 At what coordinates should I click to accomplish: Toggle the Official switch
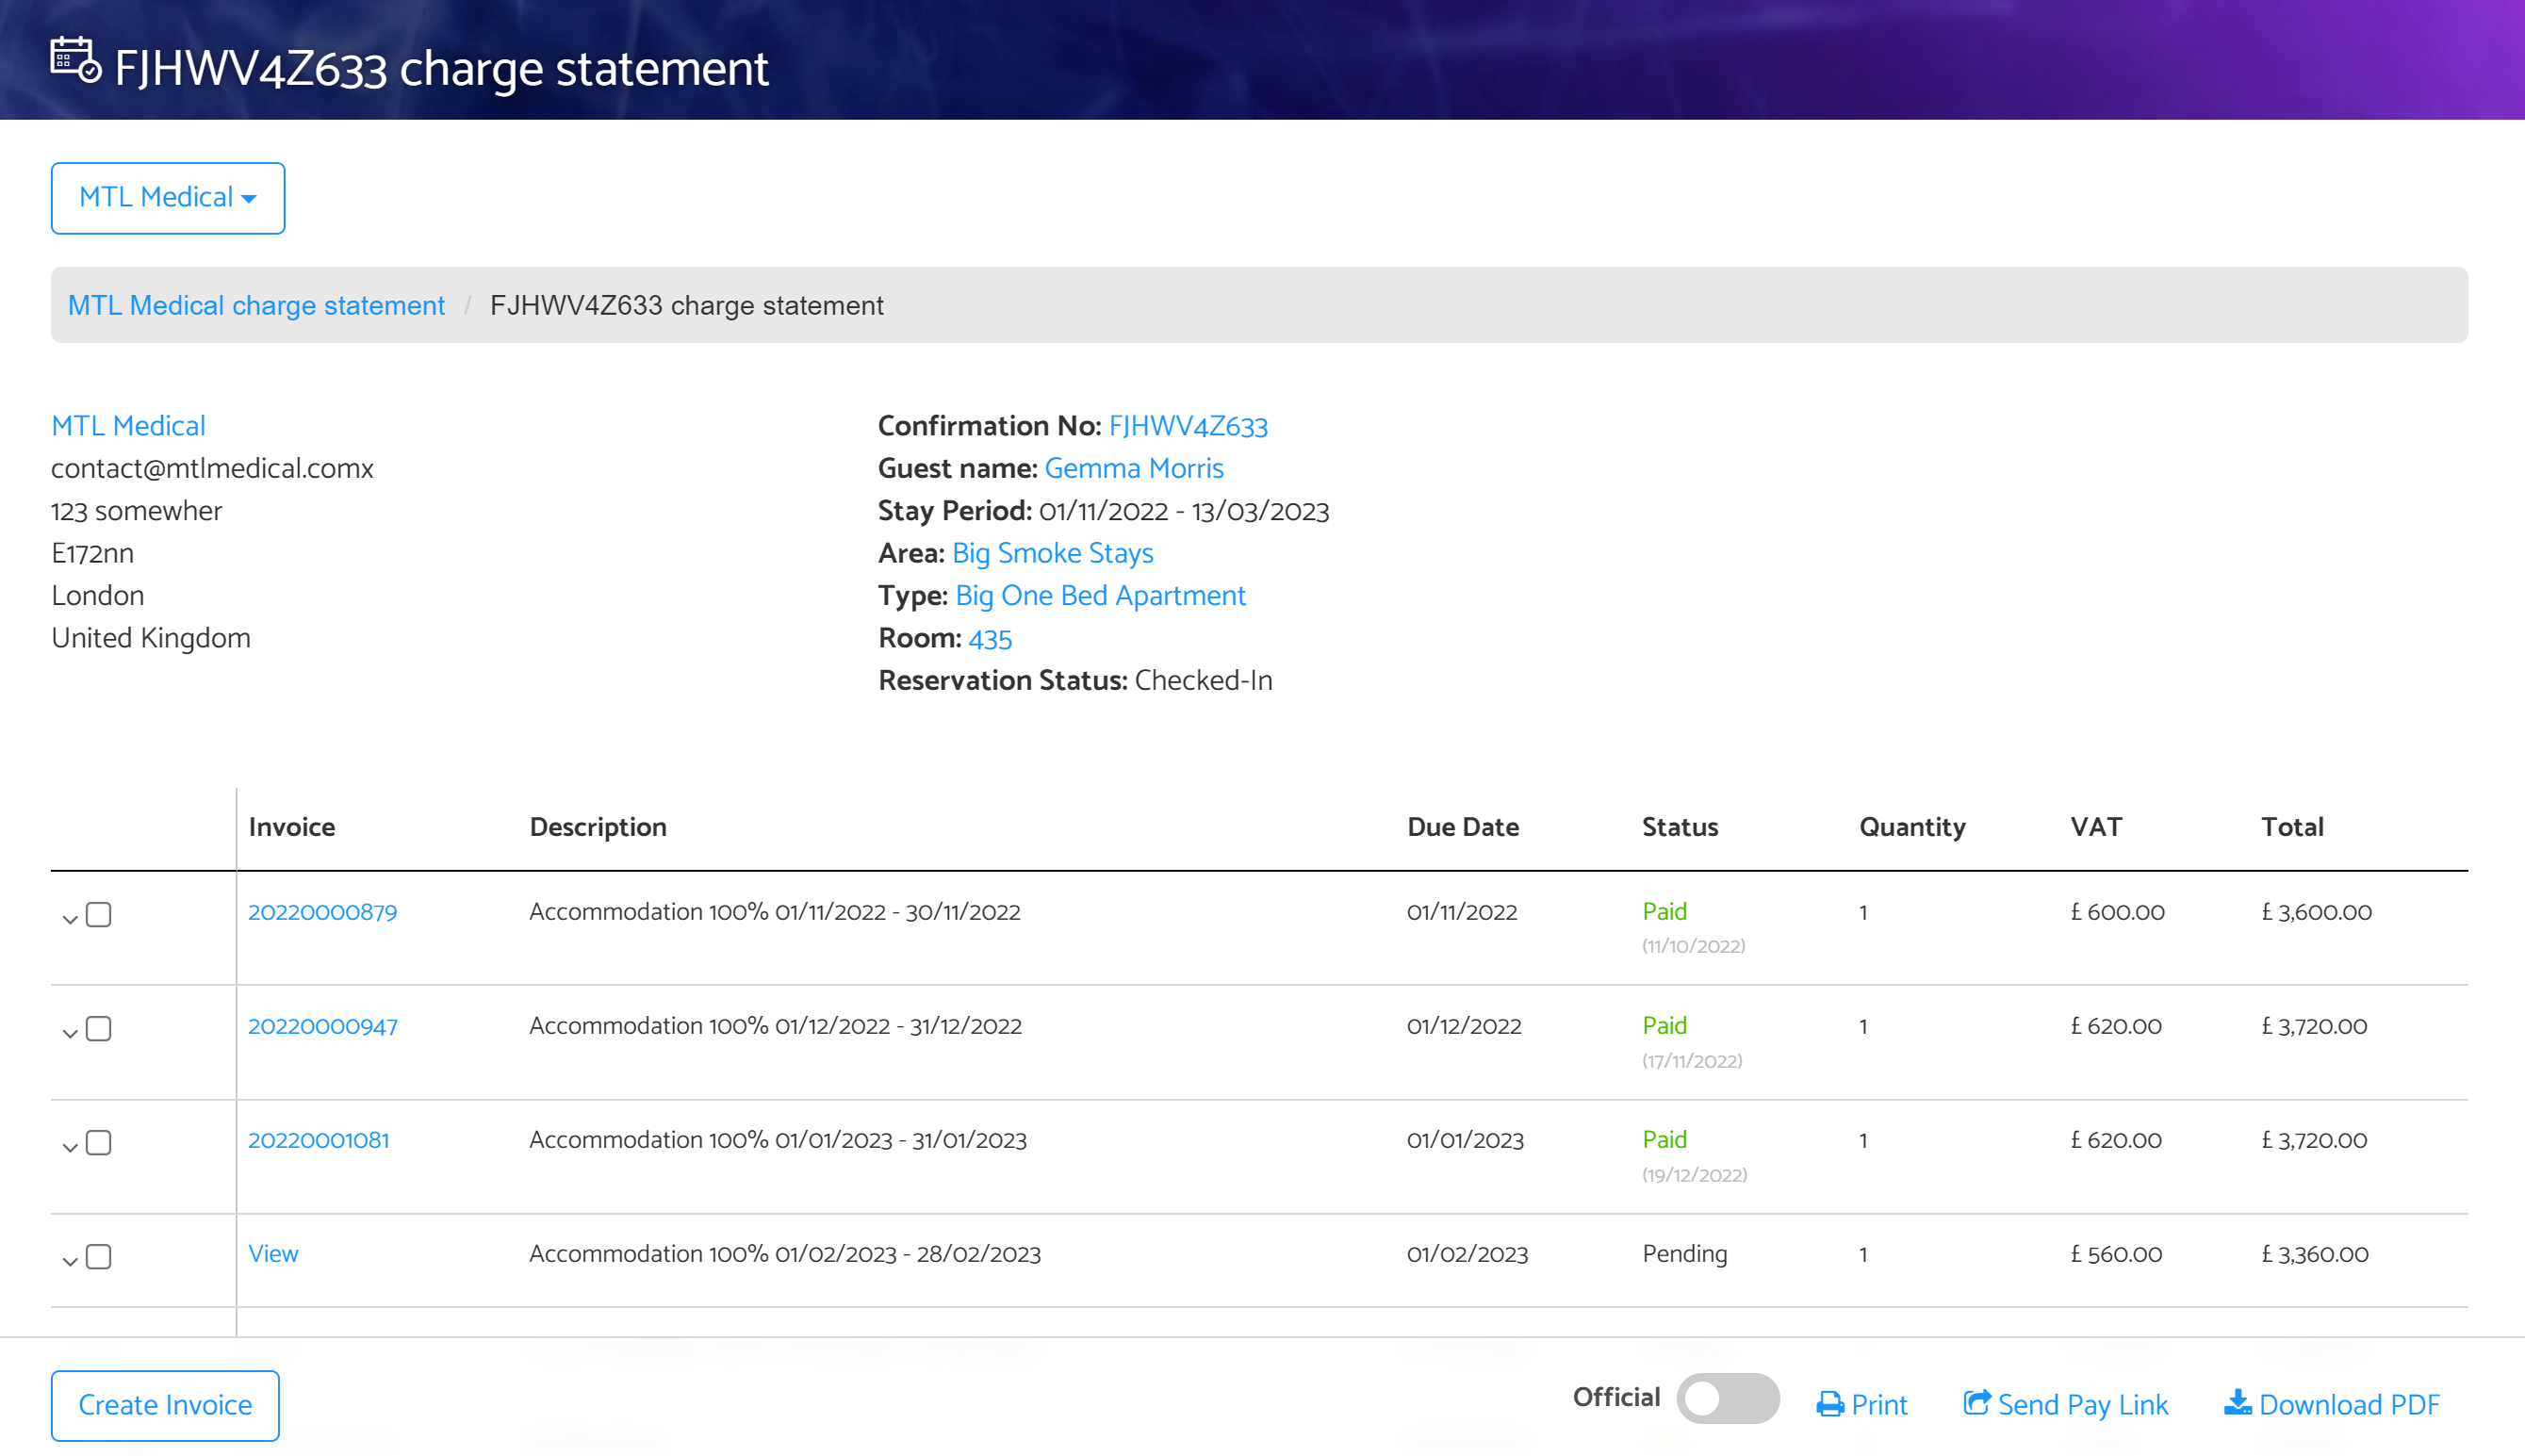[x=1727, y=1398]
